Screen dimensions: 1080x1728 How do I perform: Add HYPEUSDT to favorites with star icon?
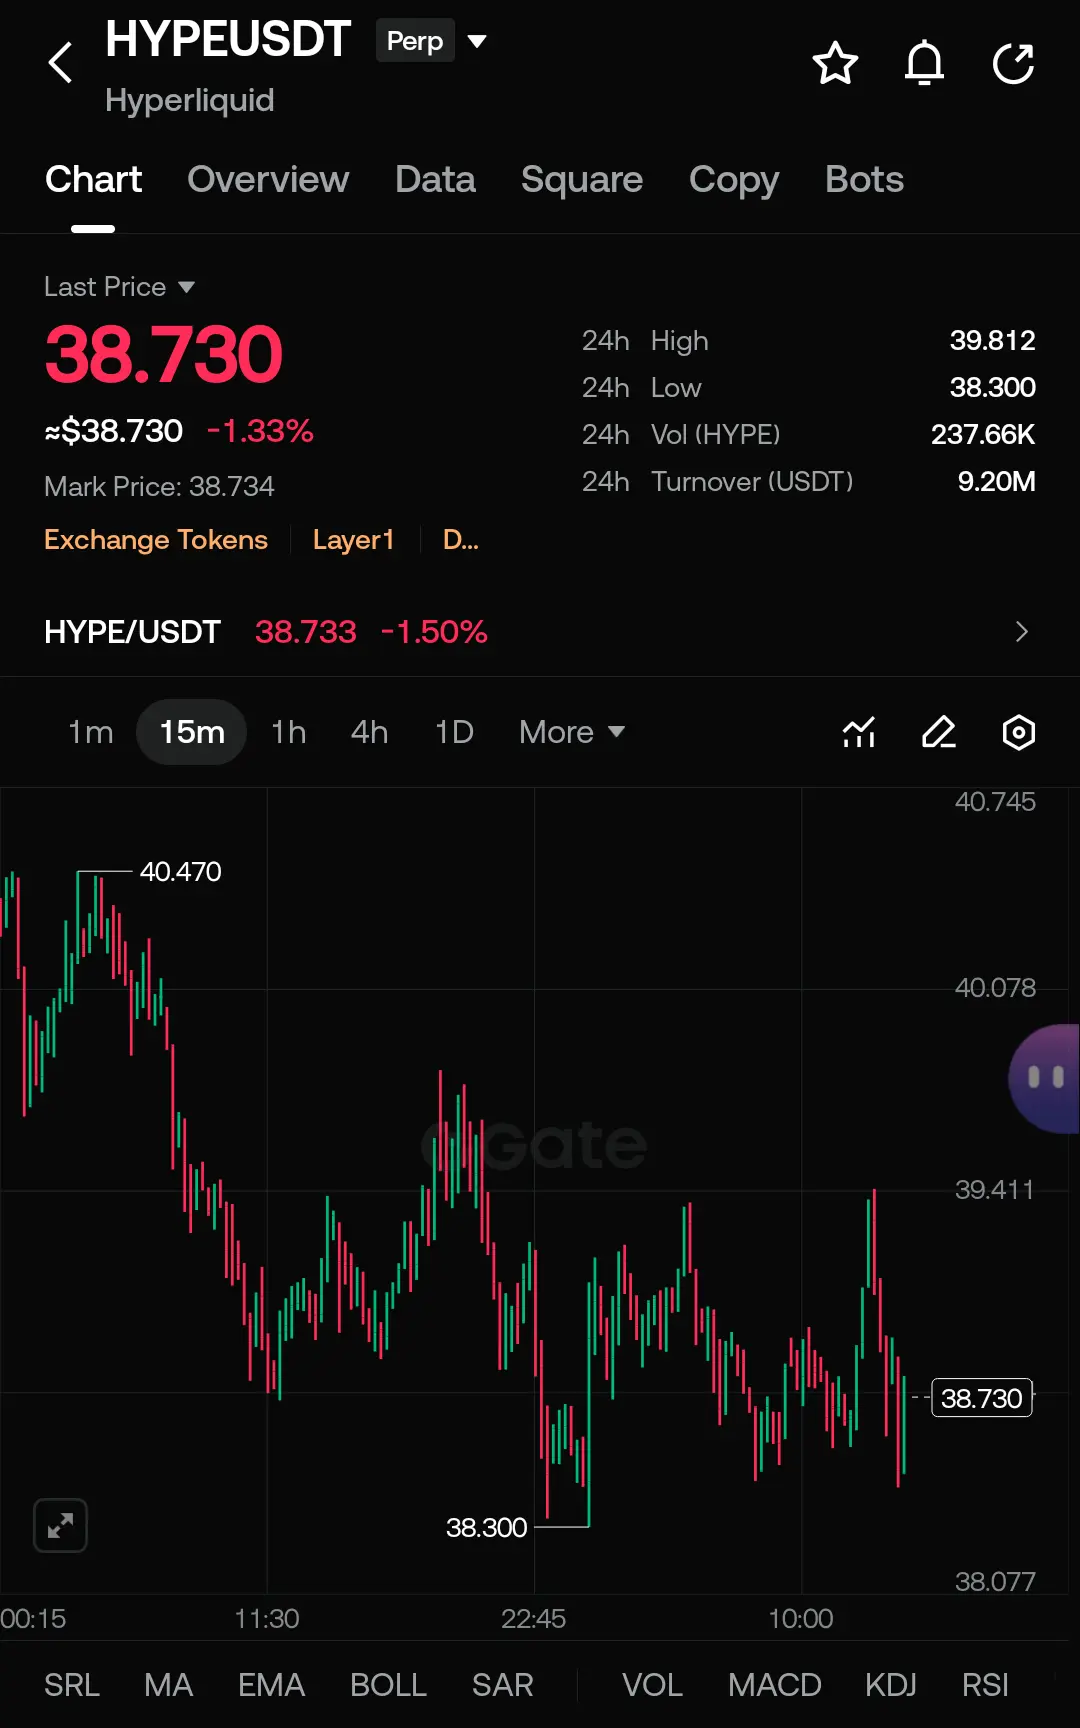835,64
